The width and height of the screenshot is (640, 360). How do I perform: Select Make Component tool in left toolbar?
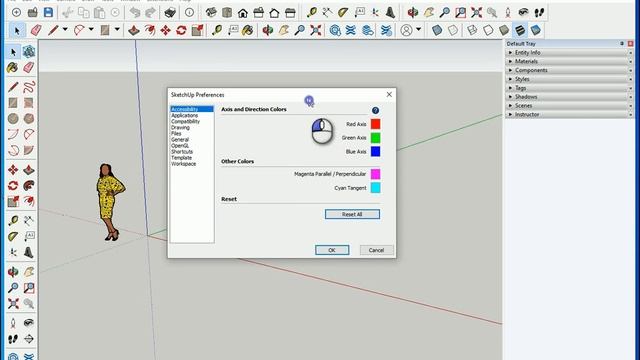[29, 52]
